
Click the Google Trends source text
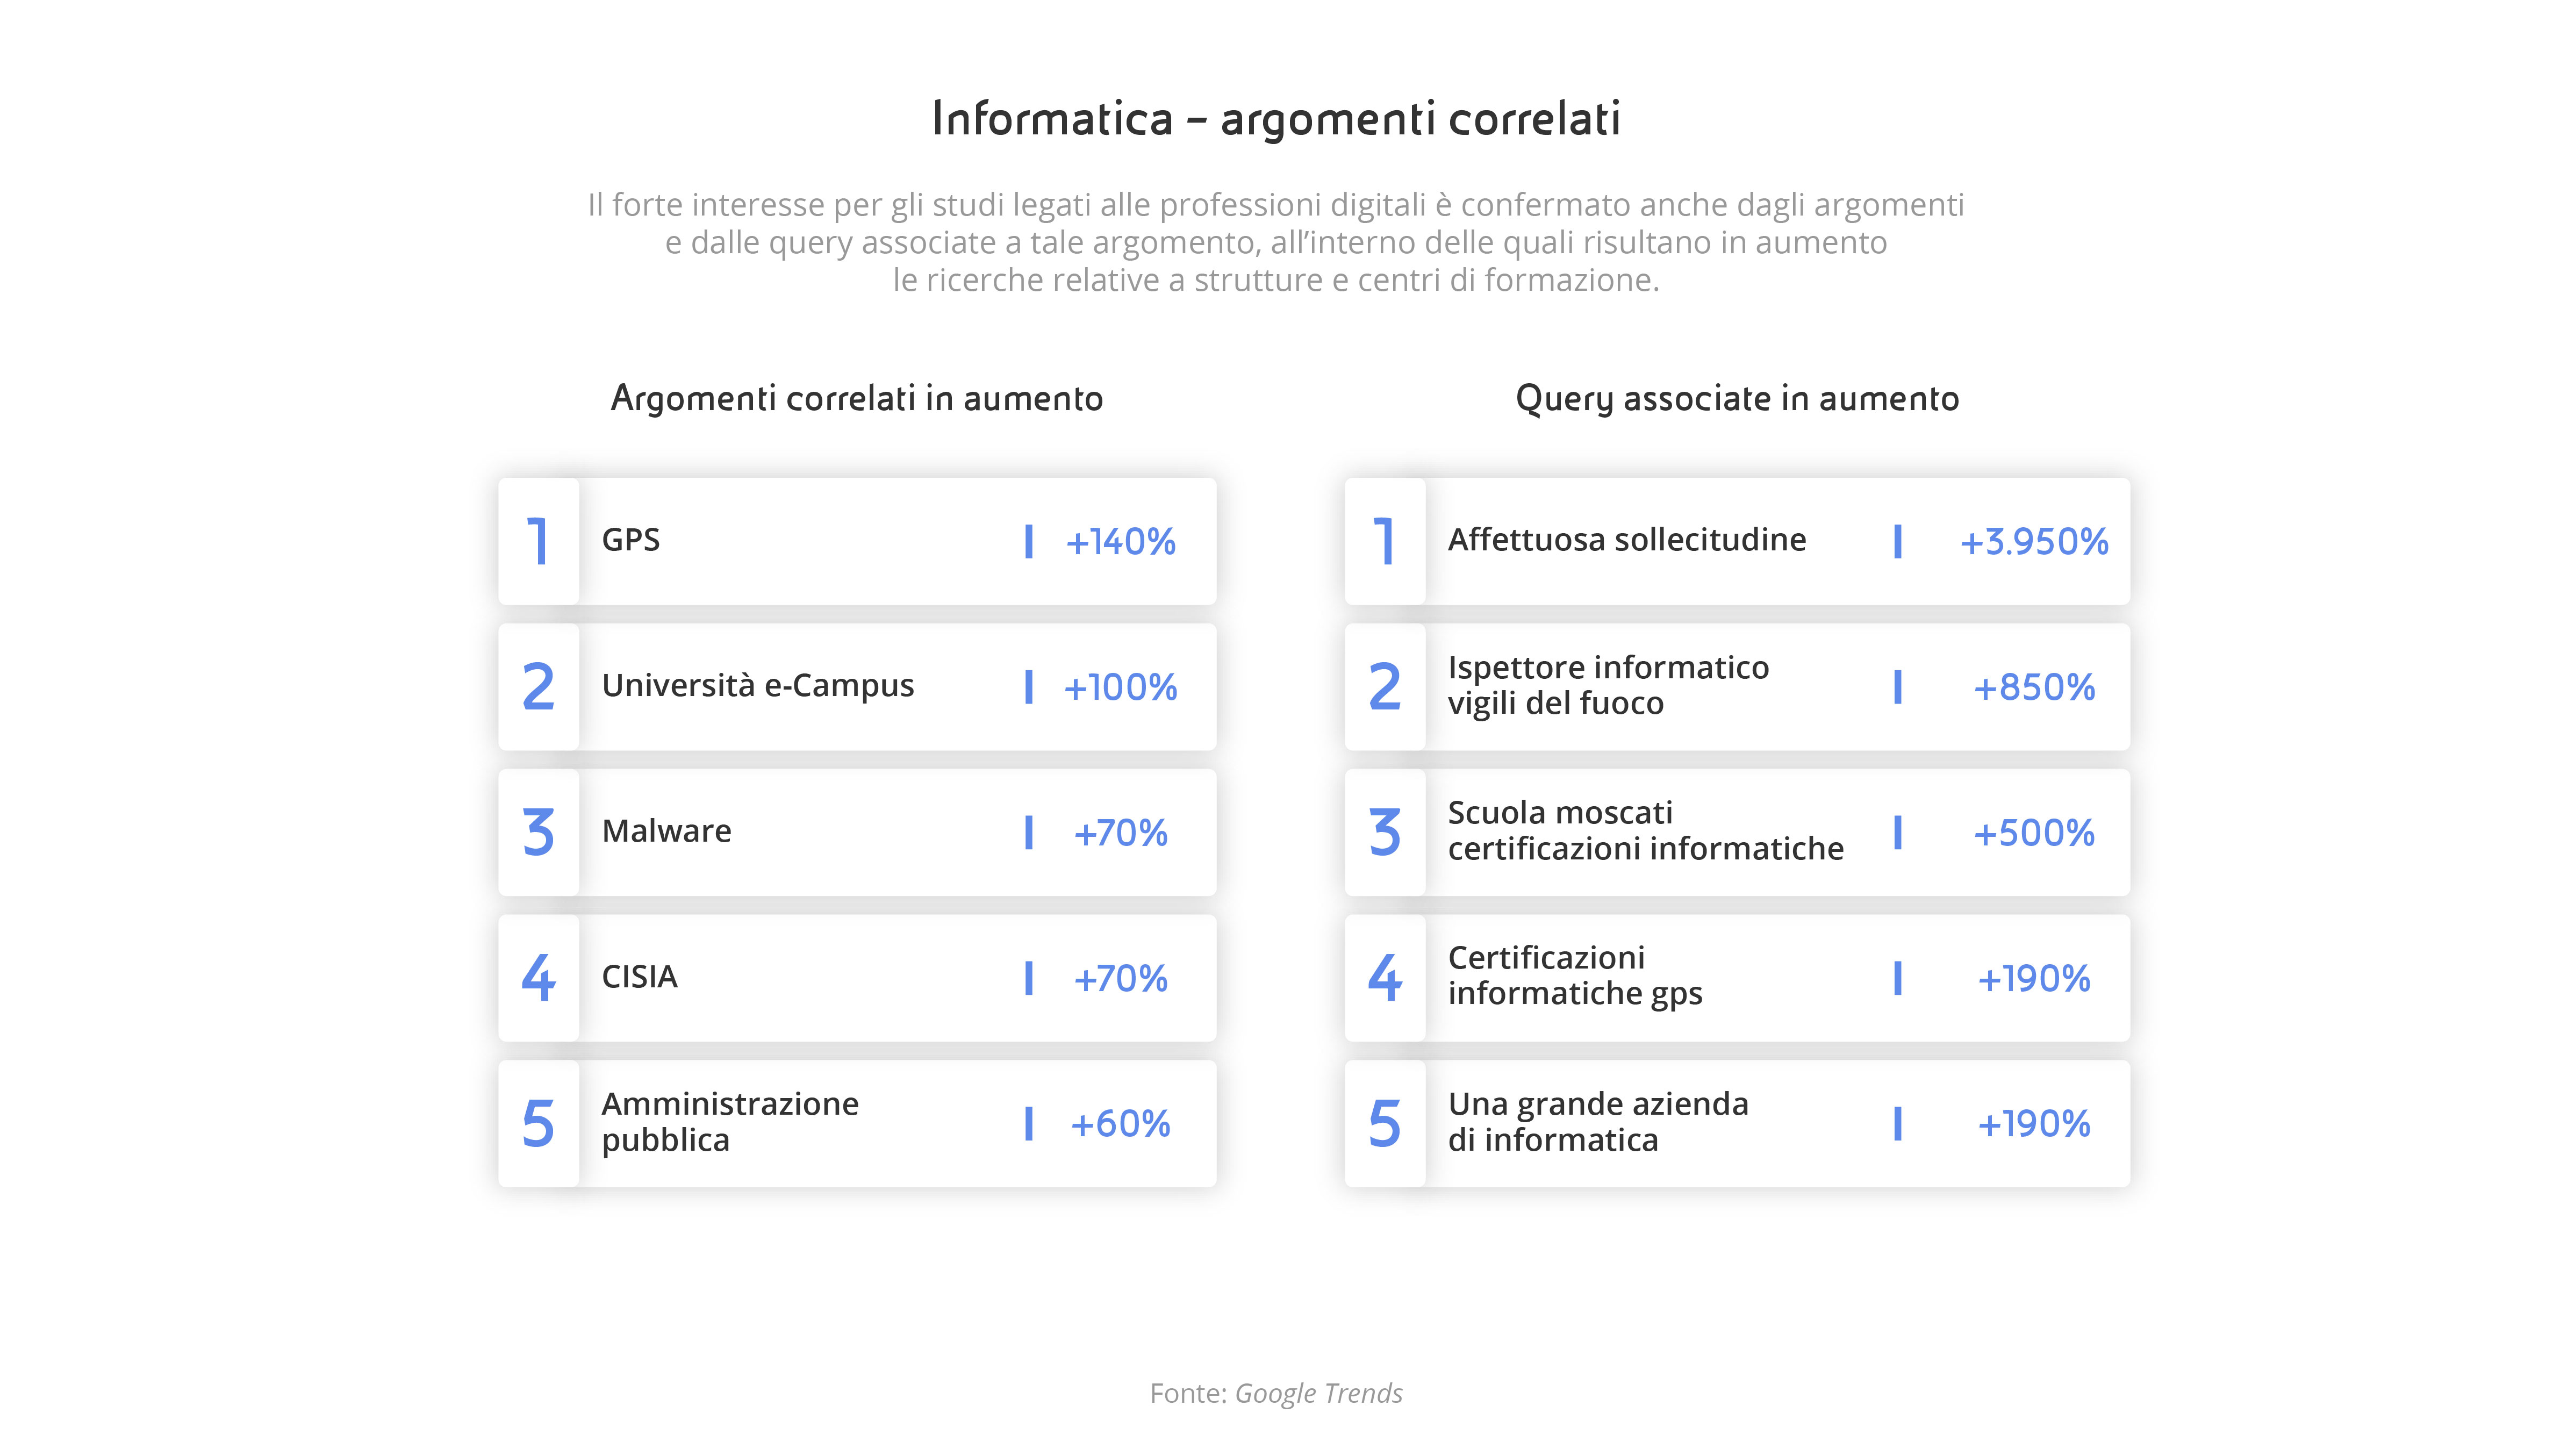[x=1318, y=1393]
